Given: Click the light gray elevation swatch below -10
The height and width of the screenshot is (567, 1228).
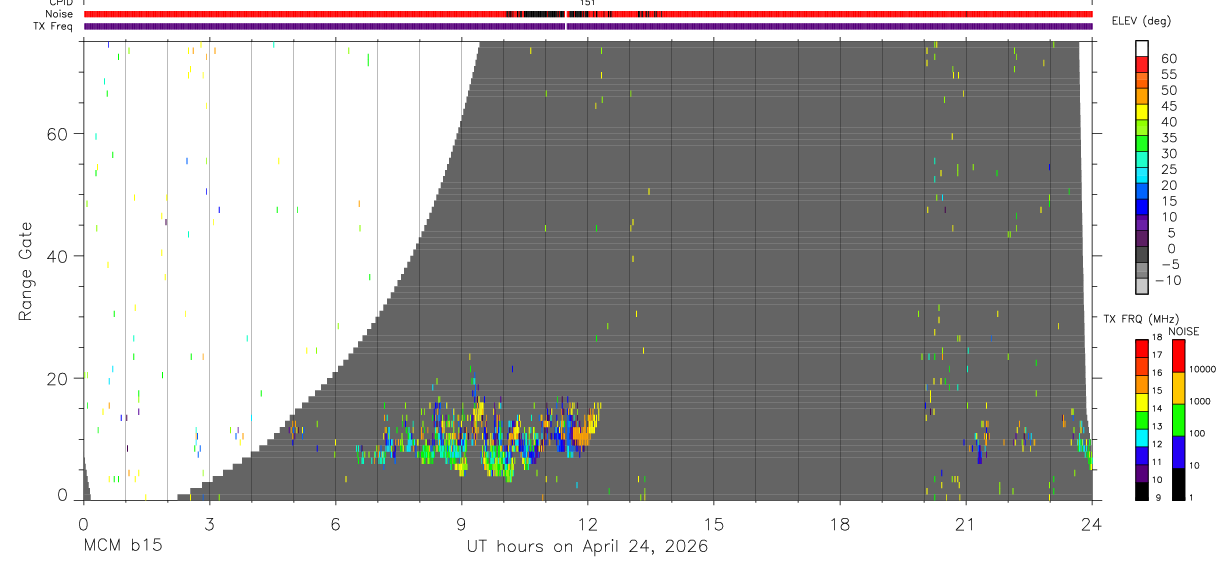Looking at the screenshot, I should point(1142,287).
